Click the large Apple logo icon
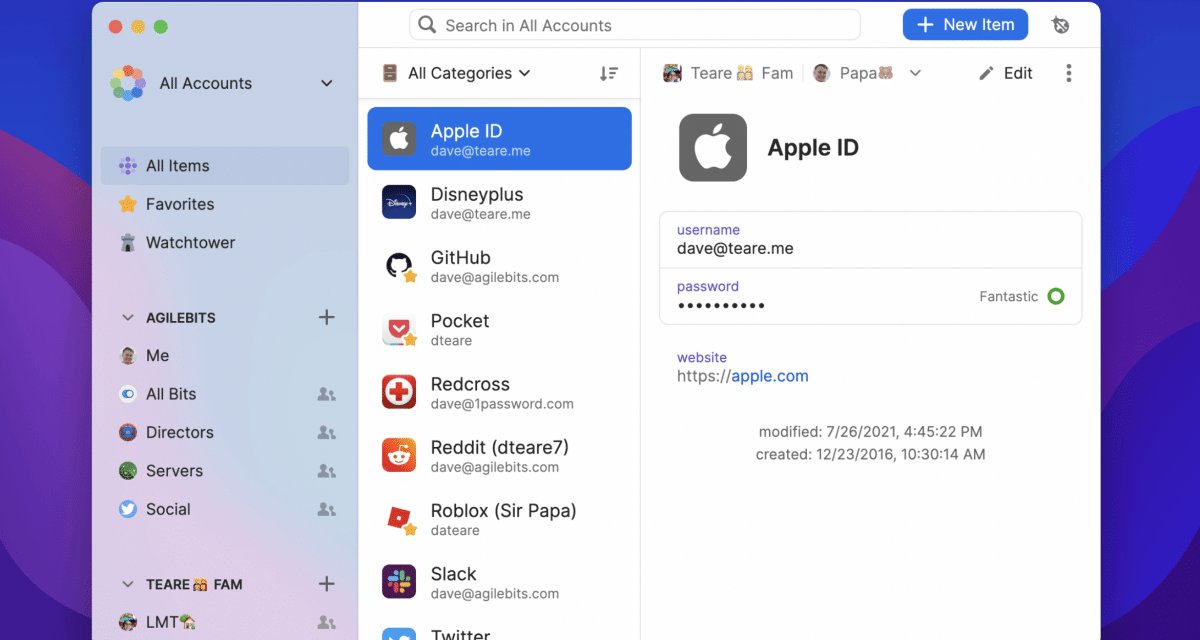Viewport: 1200px width, 640px height. click(x=713, y=148)
